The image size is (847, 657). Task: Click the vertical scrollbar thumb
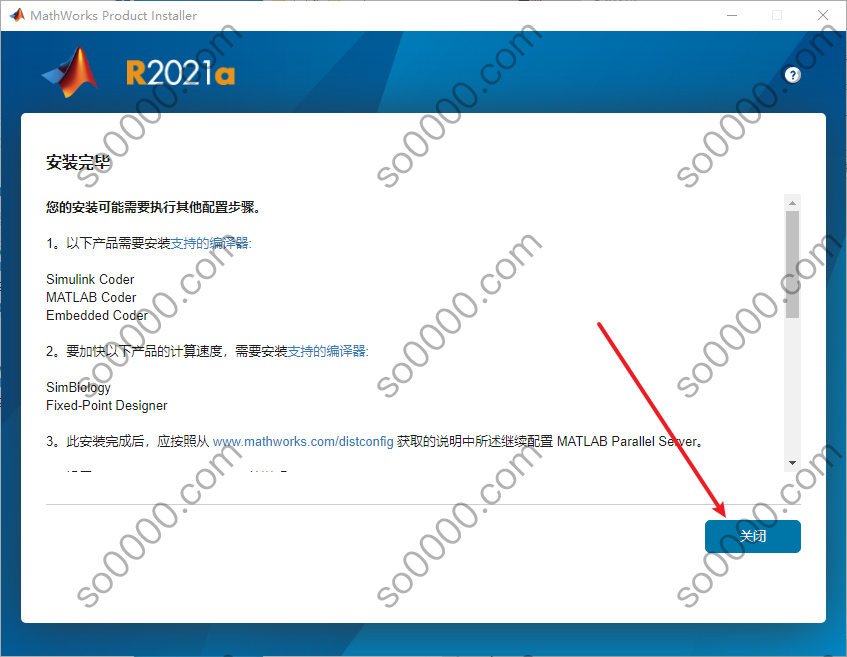[x=792, y=264]
